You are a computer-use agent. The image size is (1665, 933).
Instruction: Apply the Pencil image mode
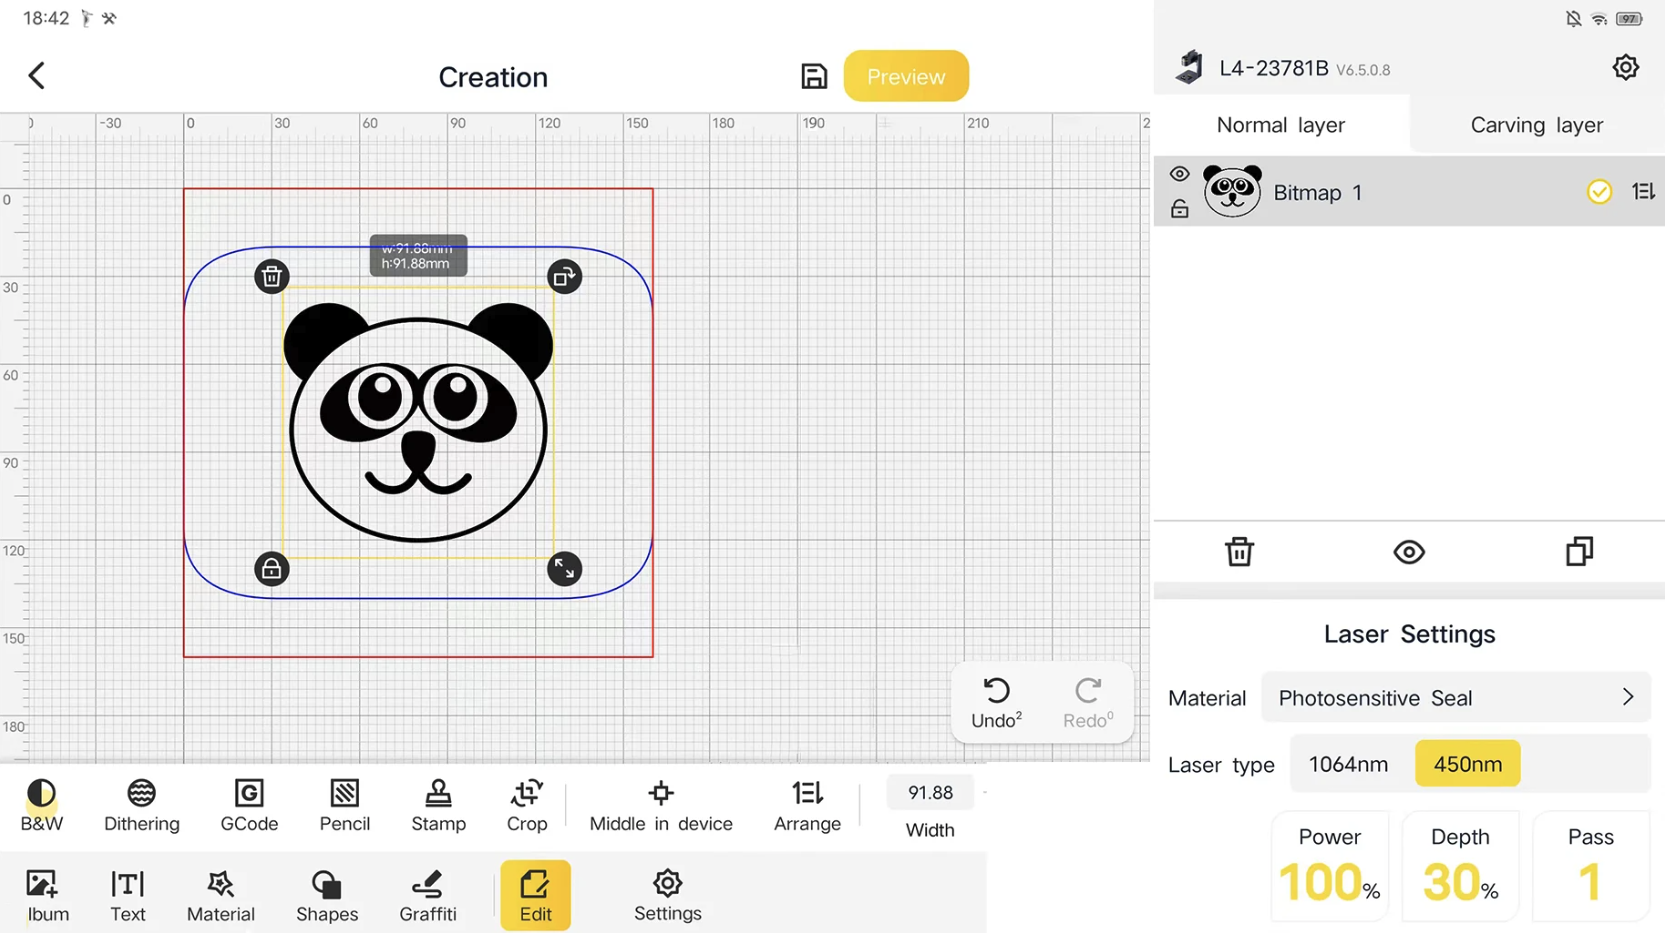click(x=344, y=806)
